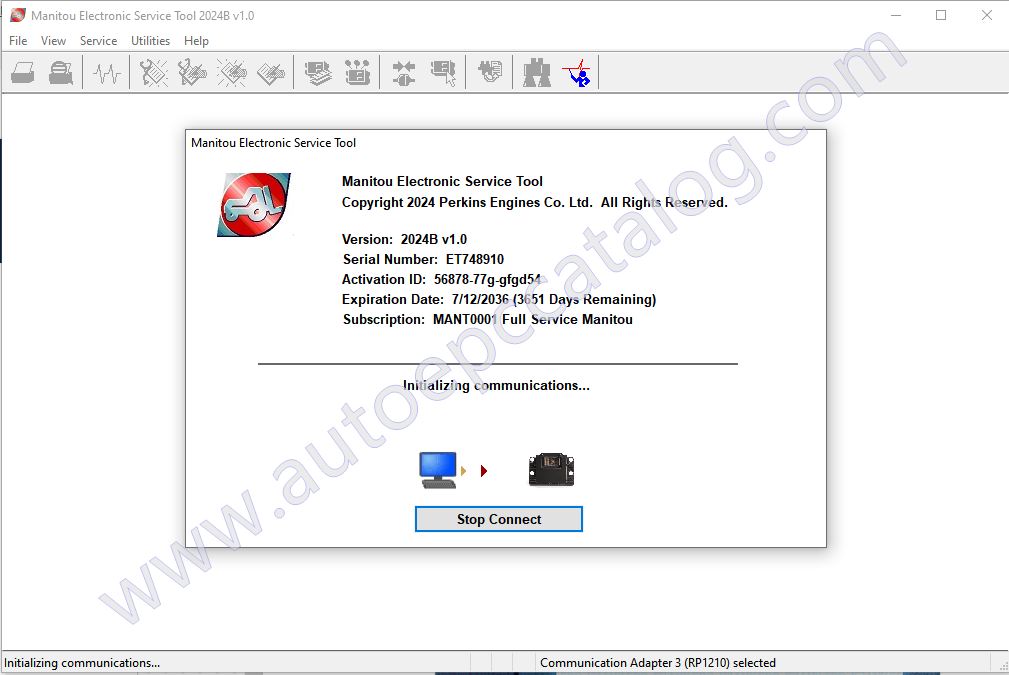Image resolution: width=1009 pixels, height=675 pixels.
Task: Minimize the Manitou service tool window
Action: pos(896,15)
